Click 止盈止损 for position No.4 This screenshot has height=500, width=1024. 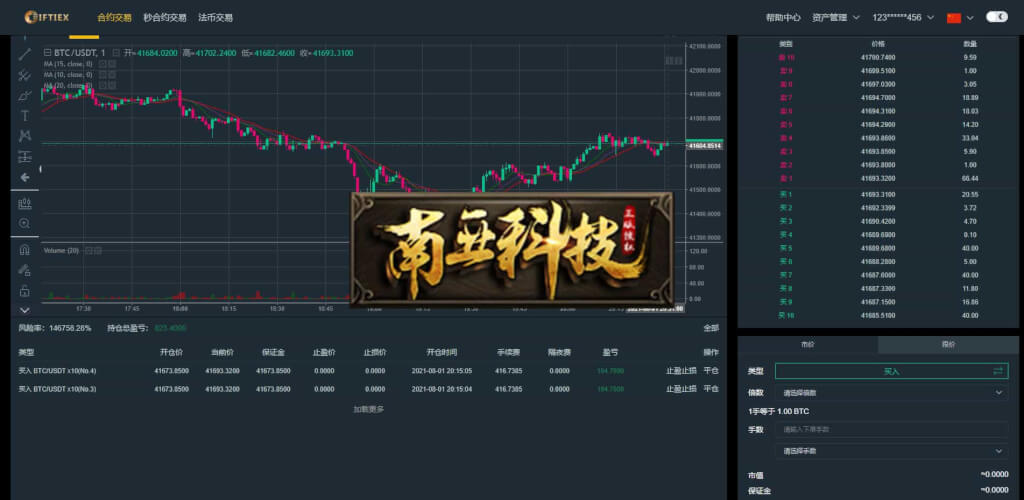pos(681,371)
